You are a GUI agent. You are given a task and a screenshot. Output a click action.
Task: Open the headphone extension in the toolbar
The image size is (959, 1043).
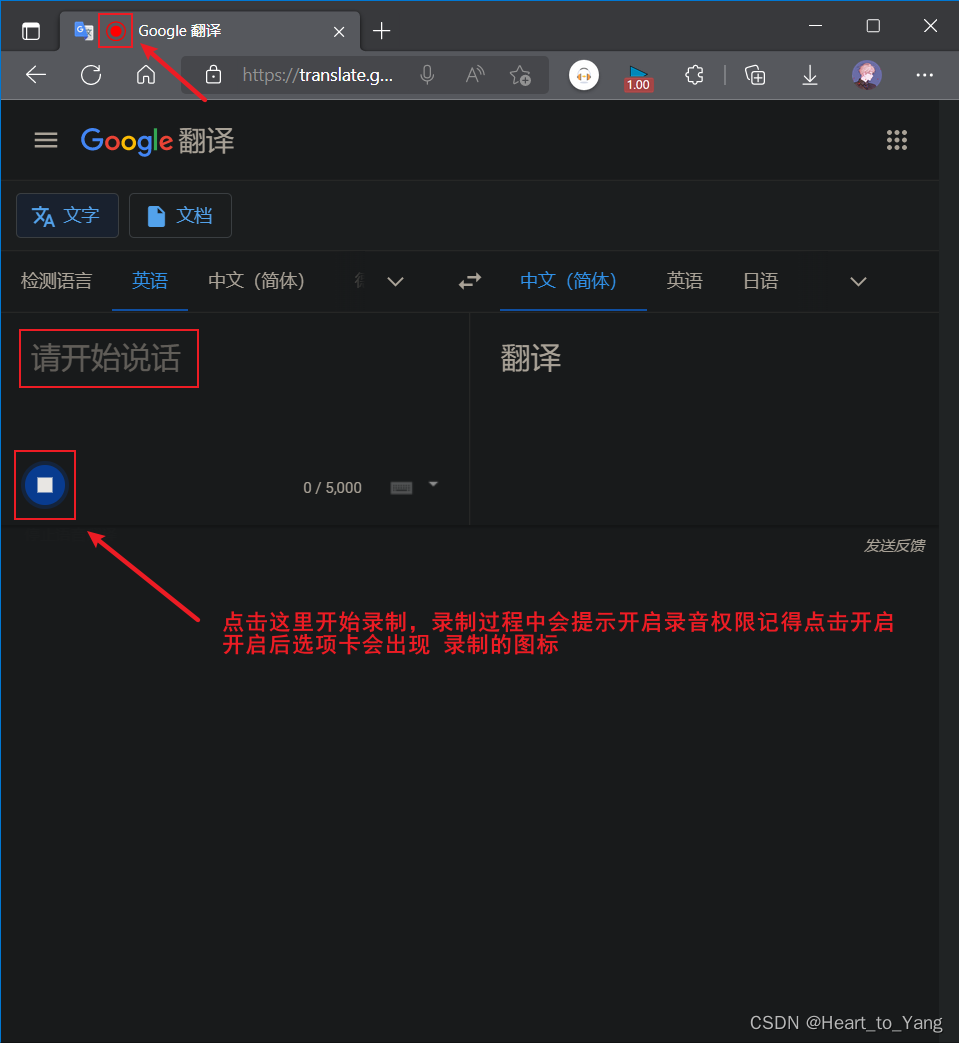pos(584,75)
